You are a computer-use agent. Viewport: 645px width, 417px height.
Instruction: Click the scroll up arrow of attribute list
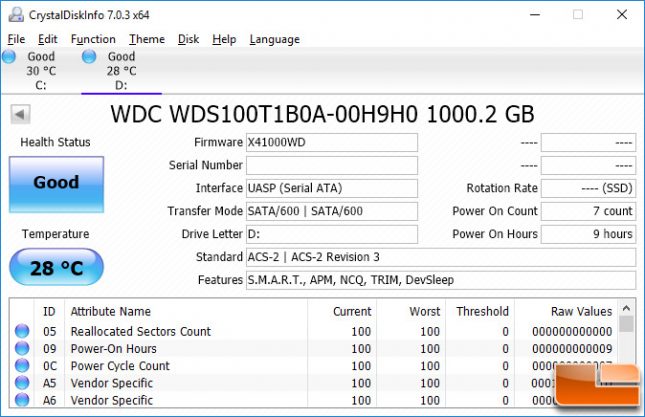click(x=626, y=308)
